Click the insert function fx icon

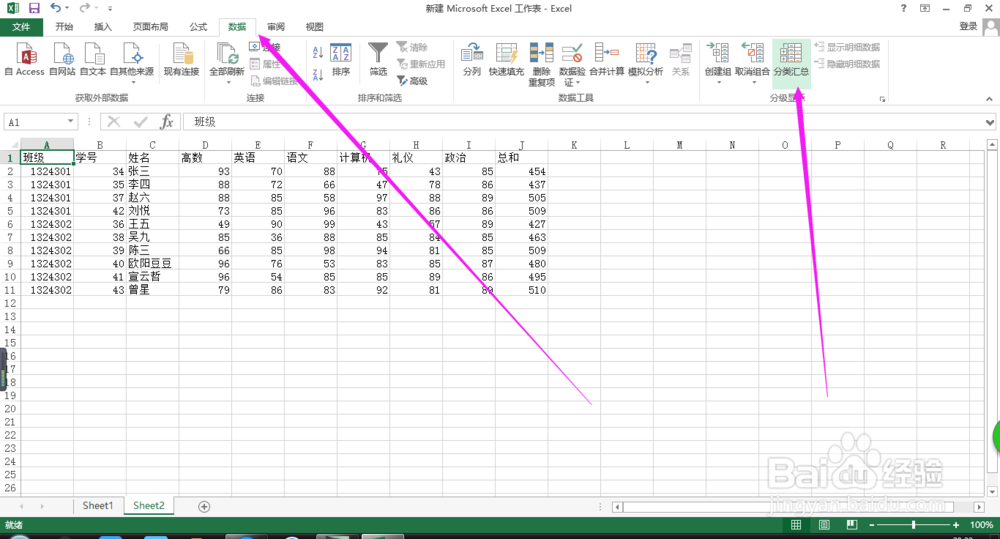(167, 122)
